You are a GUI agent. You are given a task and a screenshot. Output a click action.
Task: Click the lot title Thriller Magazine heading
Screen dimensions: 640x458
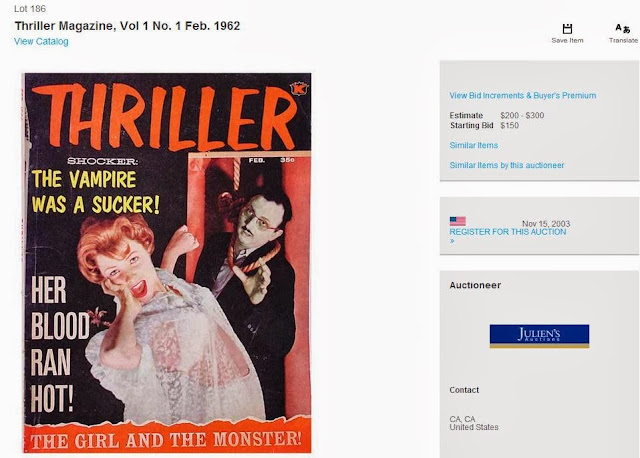127,26
